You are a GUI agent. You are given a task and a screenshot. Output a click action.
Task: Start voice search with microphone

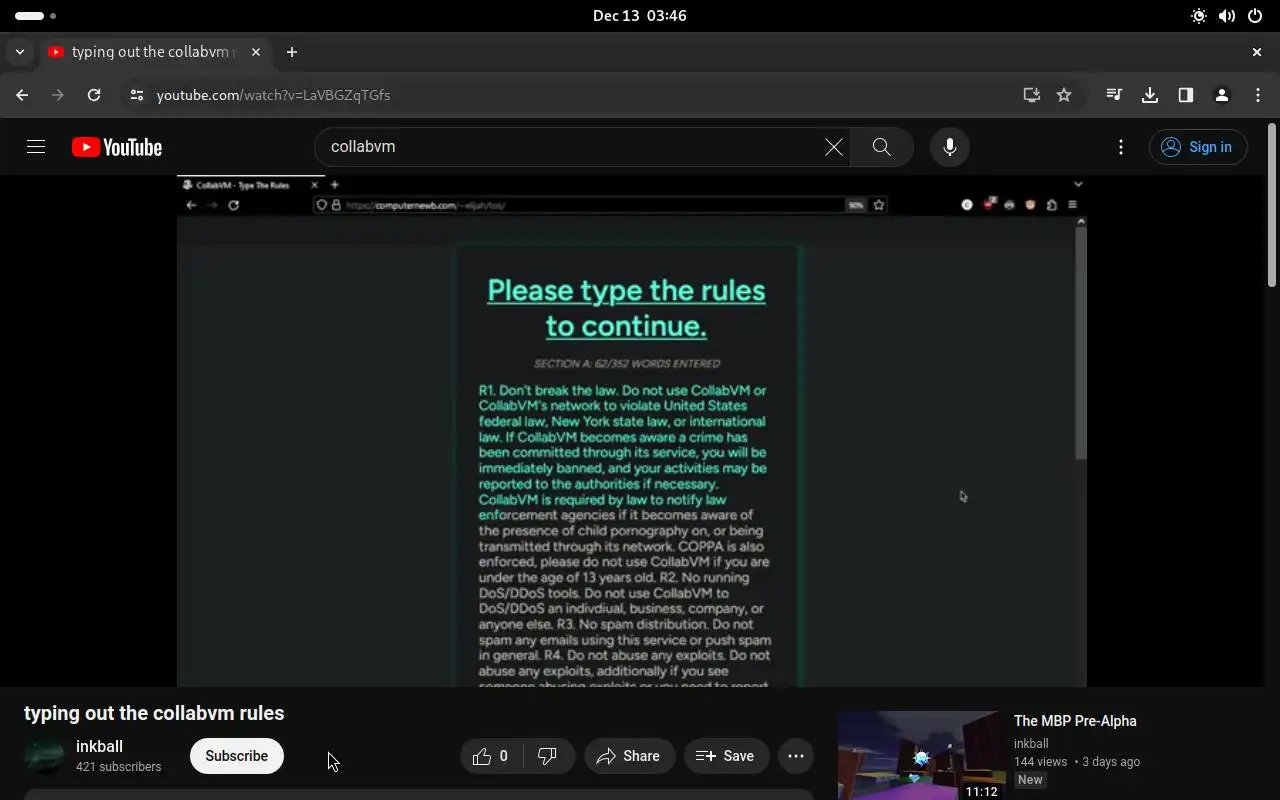(x=950, y=147)
